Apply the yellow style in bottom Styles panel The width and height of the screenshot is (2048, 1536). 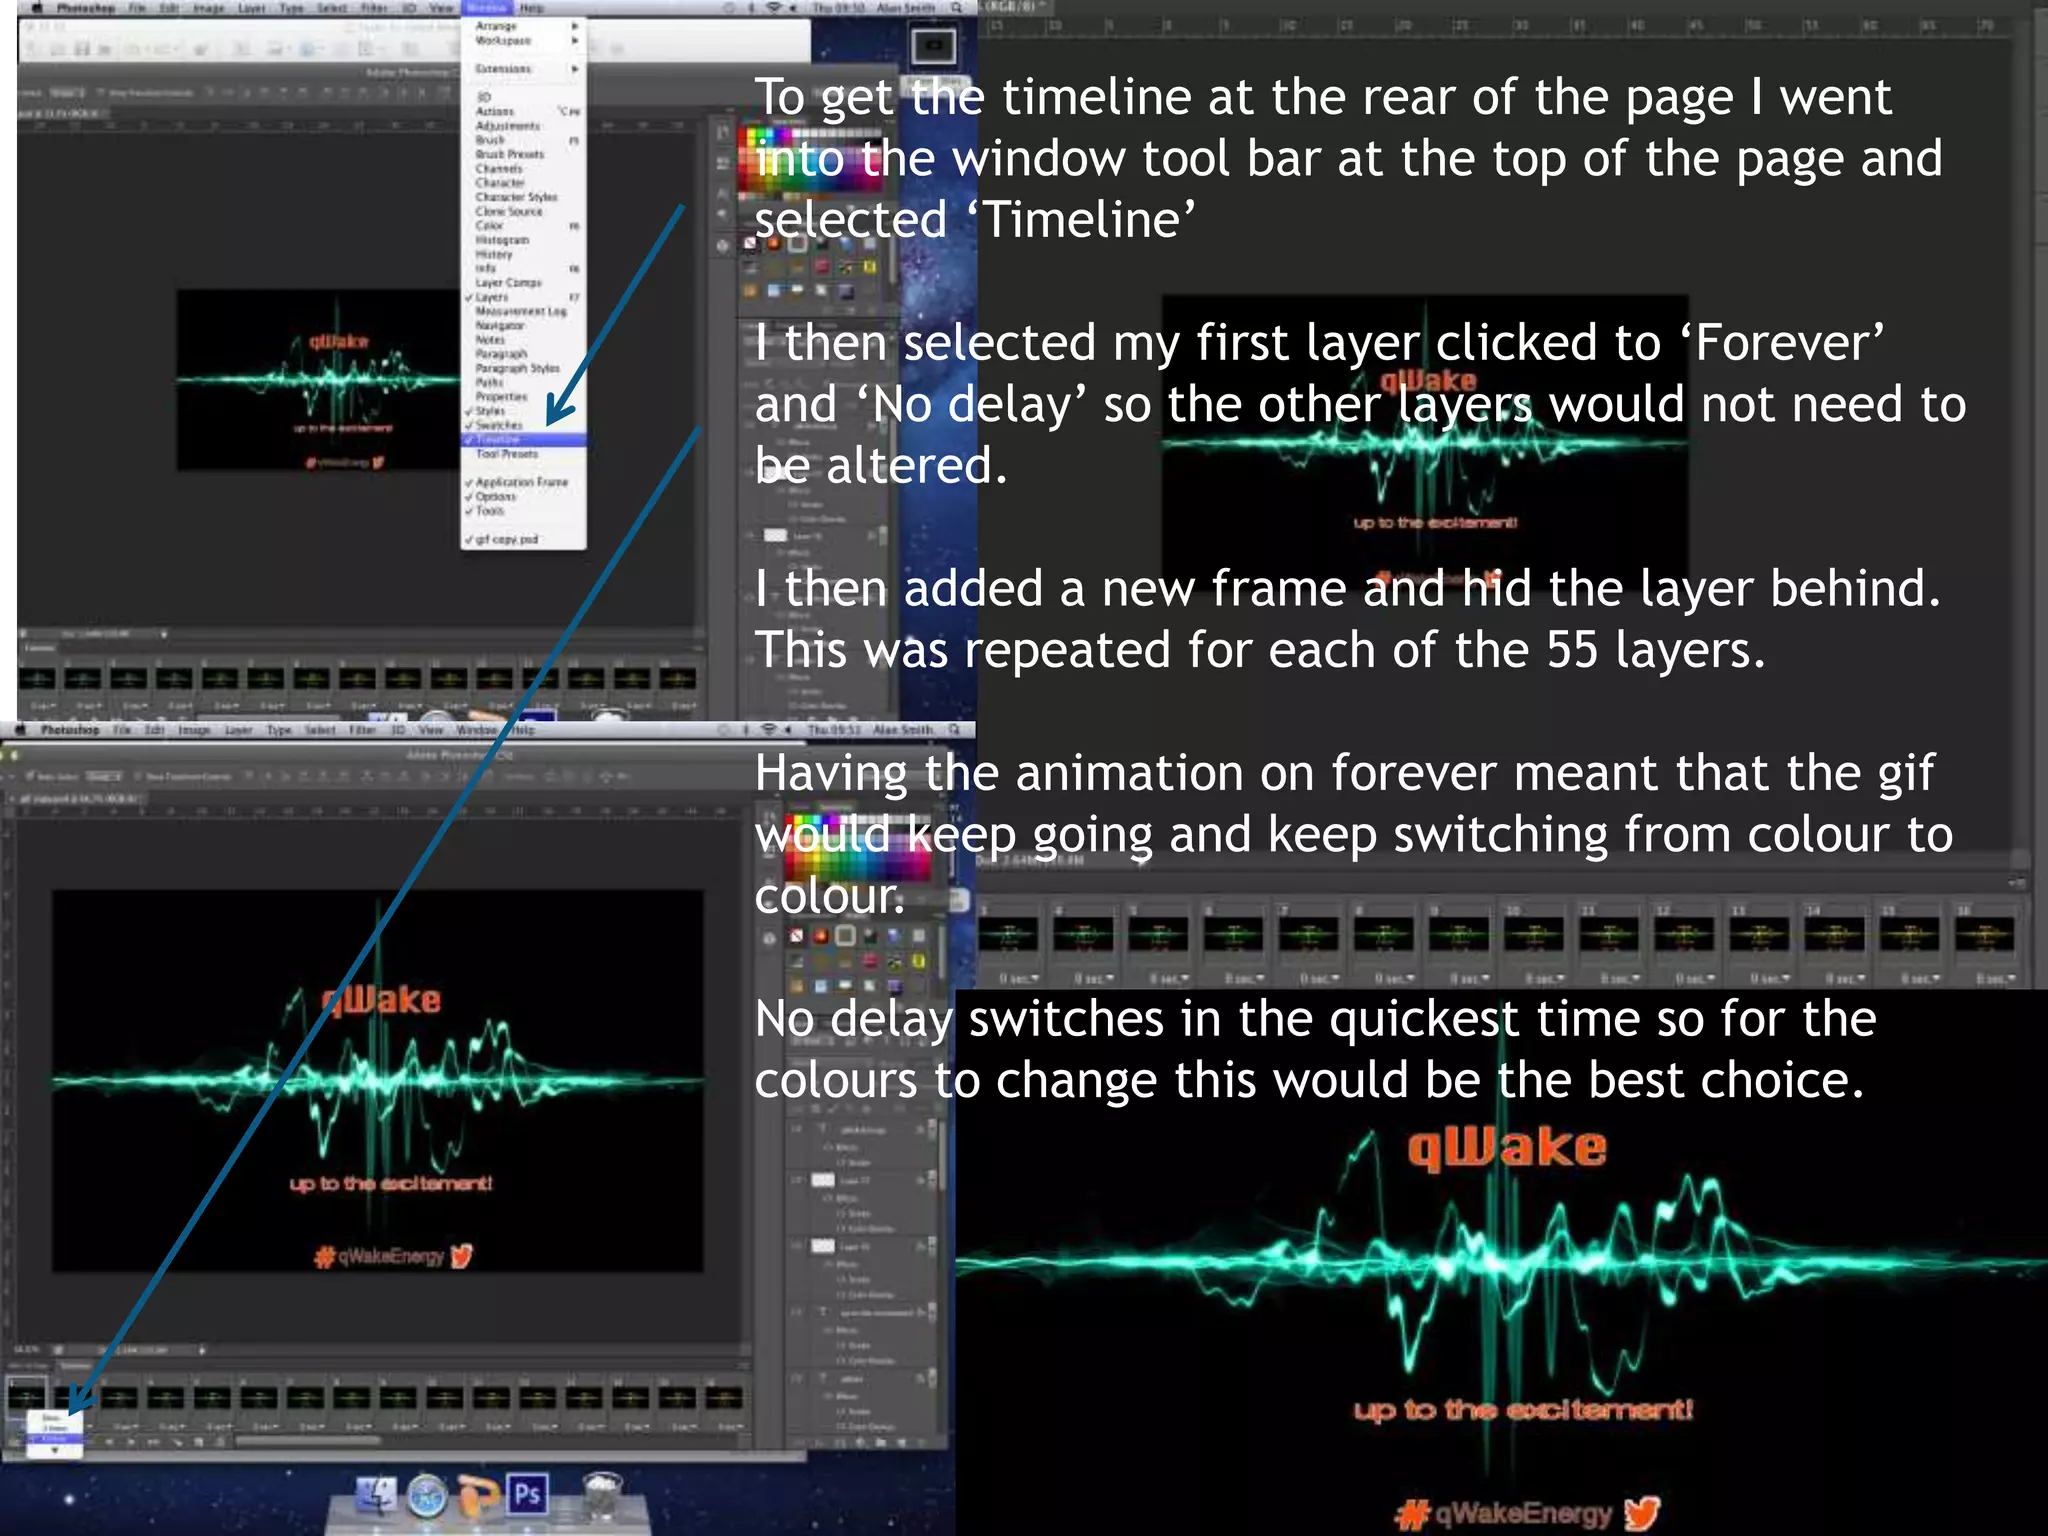click(x=918, y=961)
